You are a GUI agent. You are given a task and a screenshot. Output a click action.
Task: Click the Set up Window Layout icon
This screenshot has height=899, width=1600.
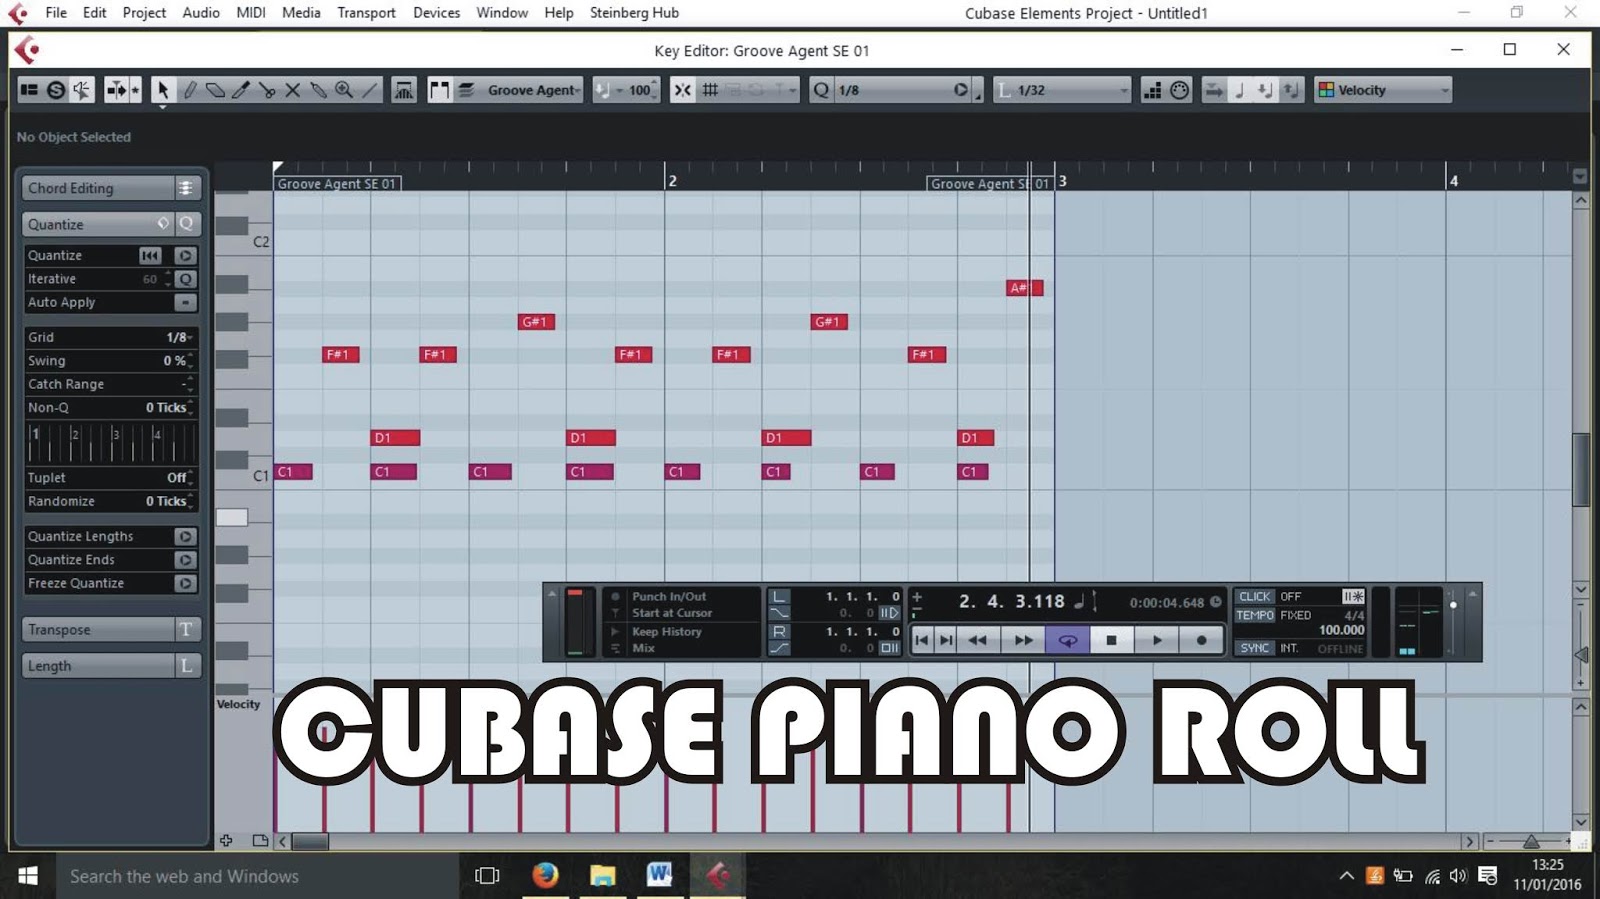pos(29,90)
